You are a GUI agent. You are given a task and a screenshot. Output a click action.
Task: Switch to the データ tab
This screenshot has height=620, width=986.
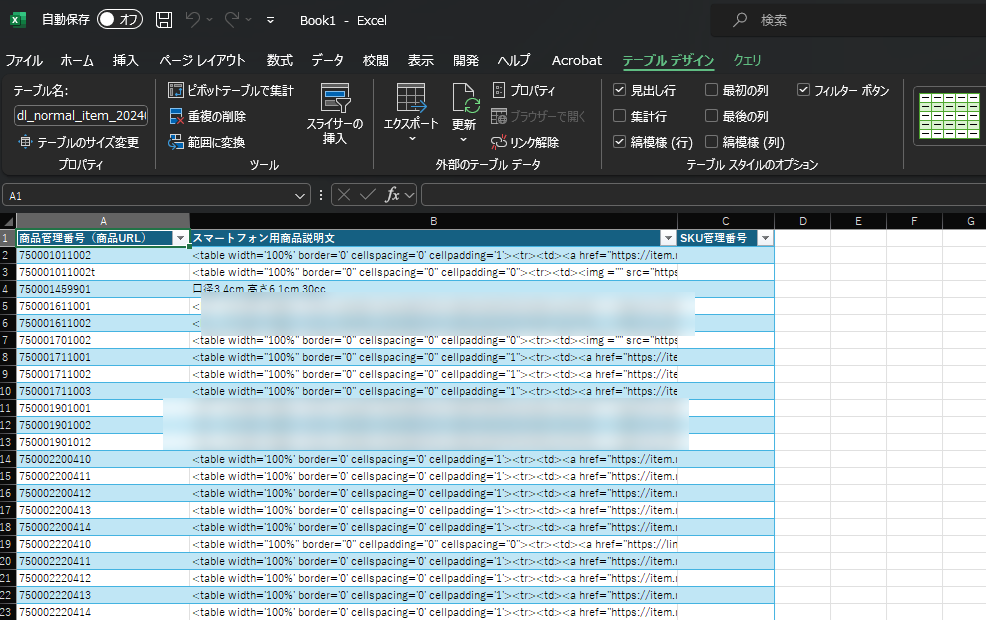coord(328,60)
